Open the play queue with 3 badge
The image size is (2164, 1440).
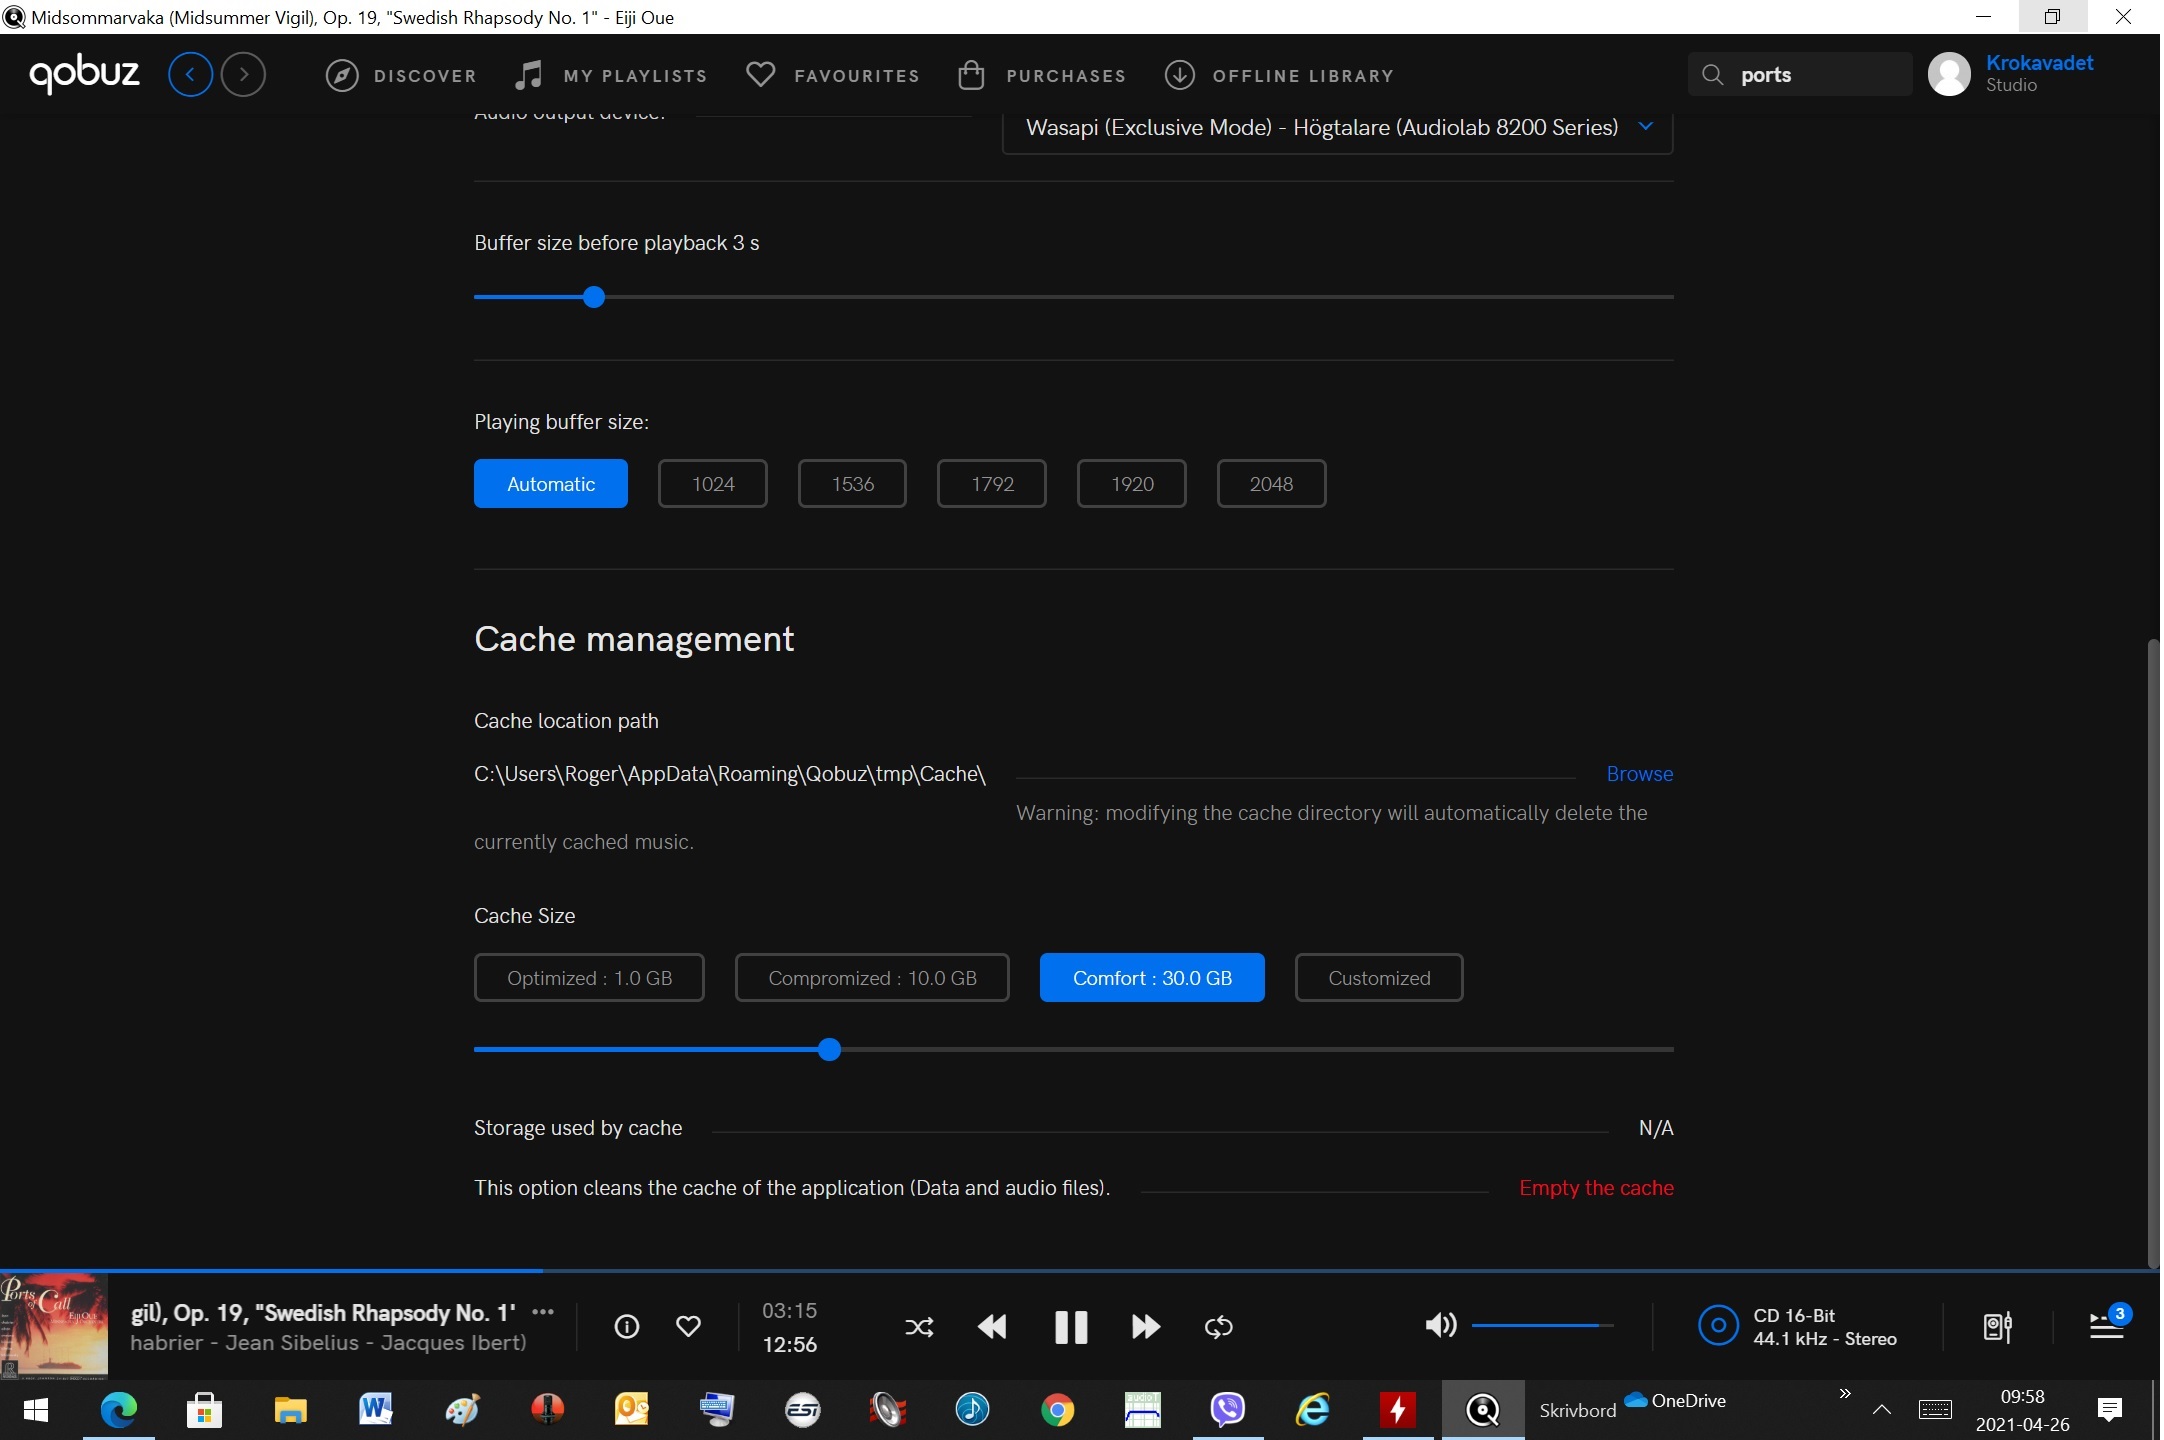(2109, 1323)
